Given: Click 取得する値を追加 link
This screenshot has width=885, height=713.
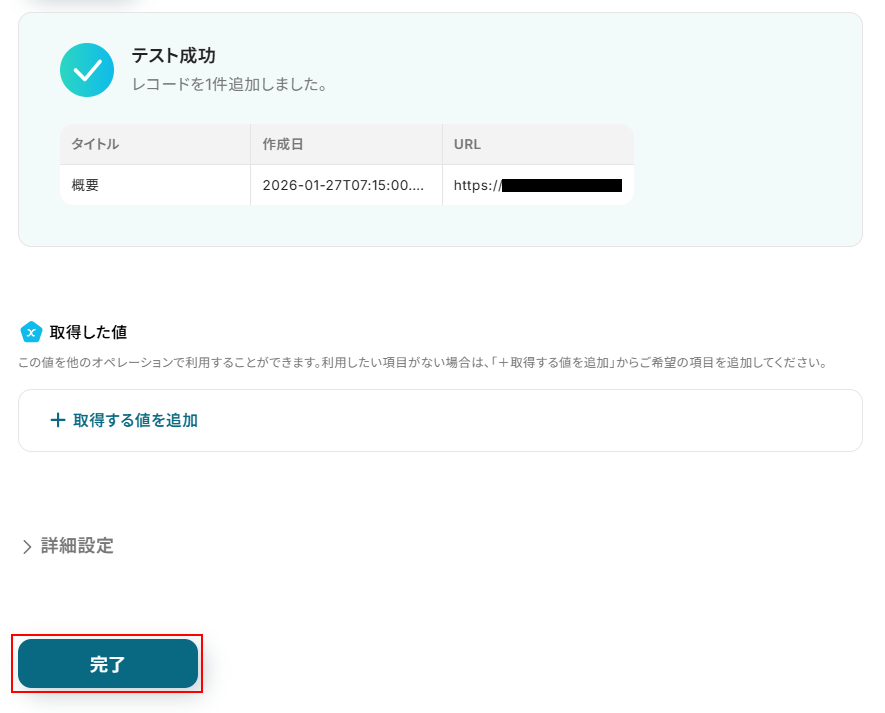Looking at the screenshot, I should pos(135,420).
